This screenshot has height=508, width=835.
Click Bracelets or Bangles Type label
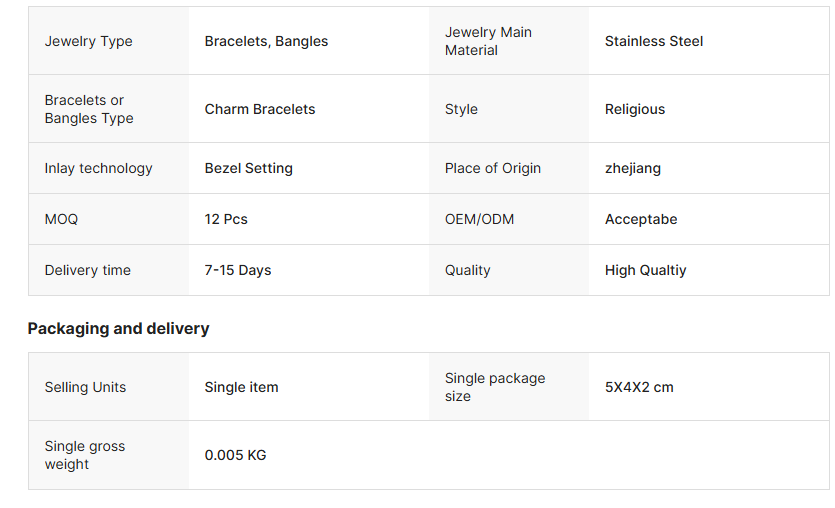click(89, 109)
